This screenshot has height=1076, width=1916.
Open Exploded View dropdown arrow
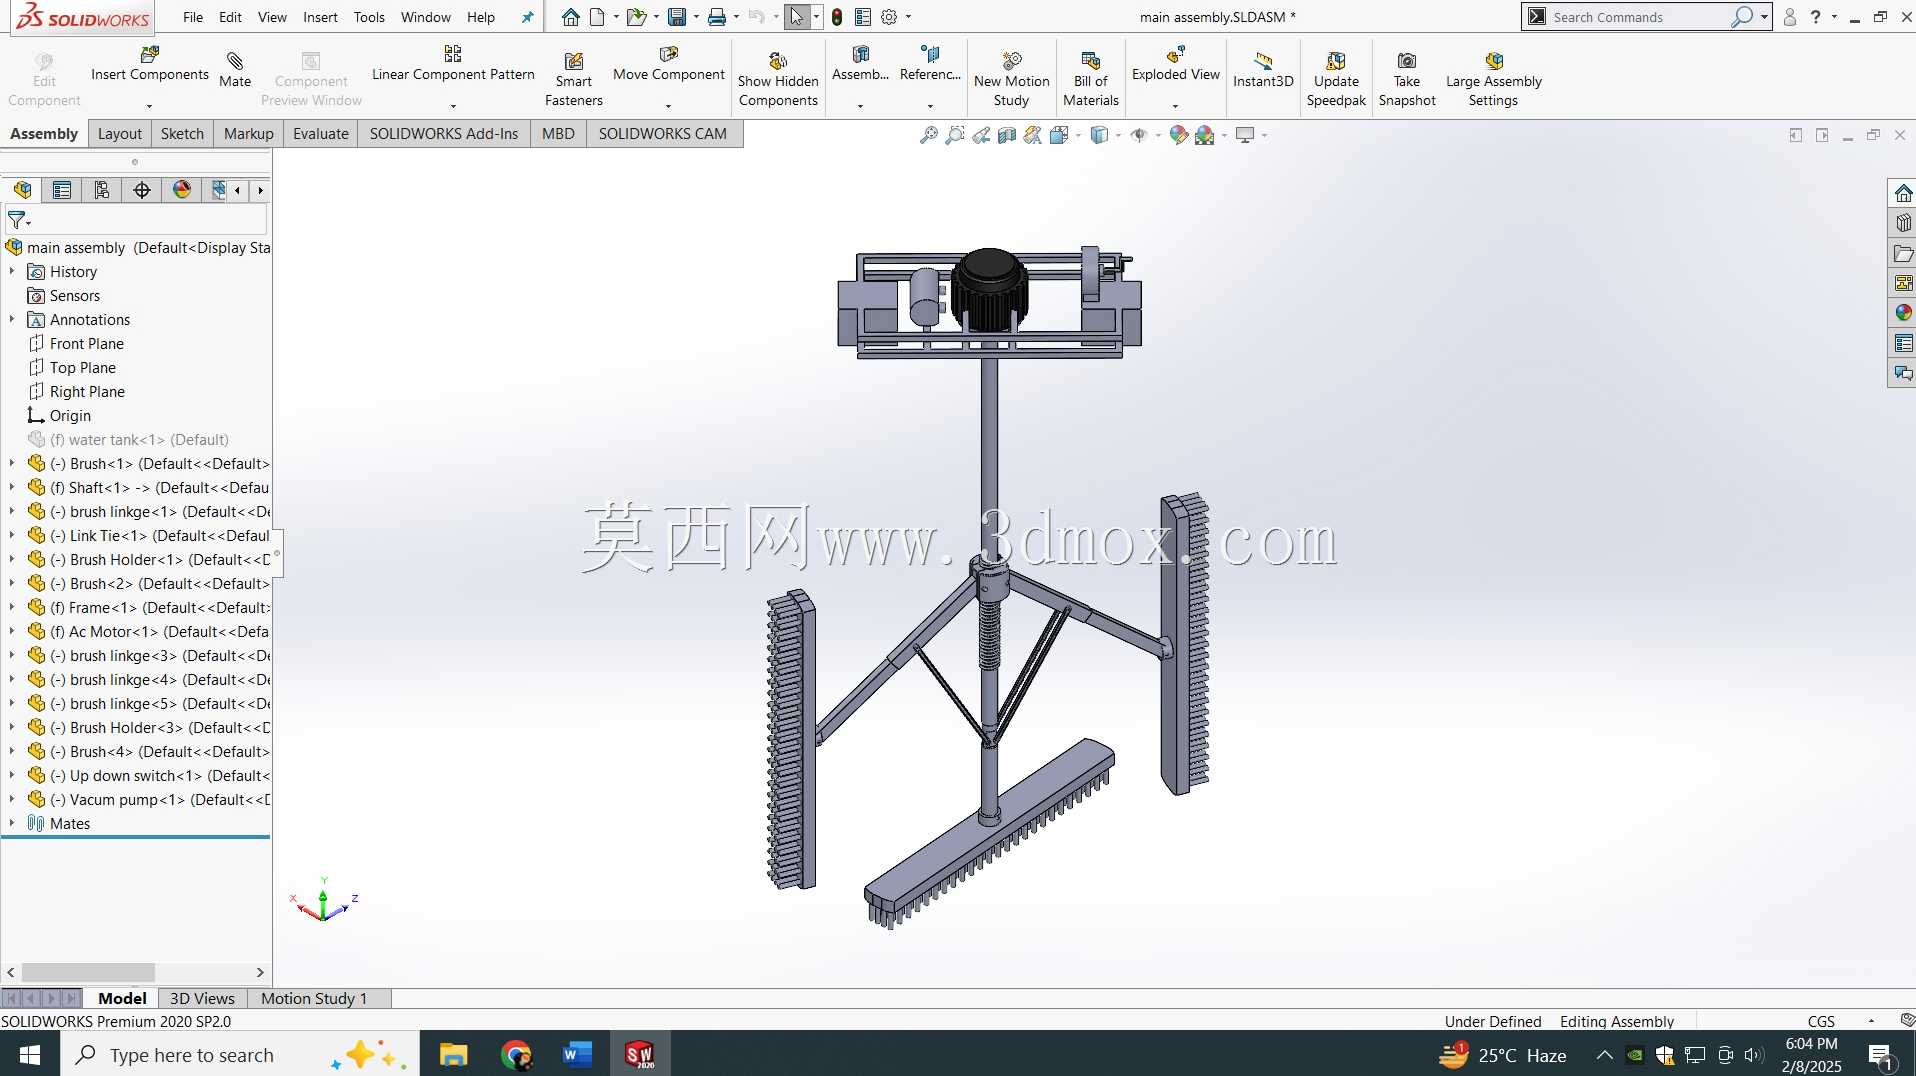coord(1175,106)
